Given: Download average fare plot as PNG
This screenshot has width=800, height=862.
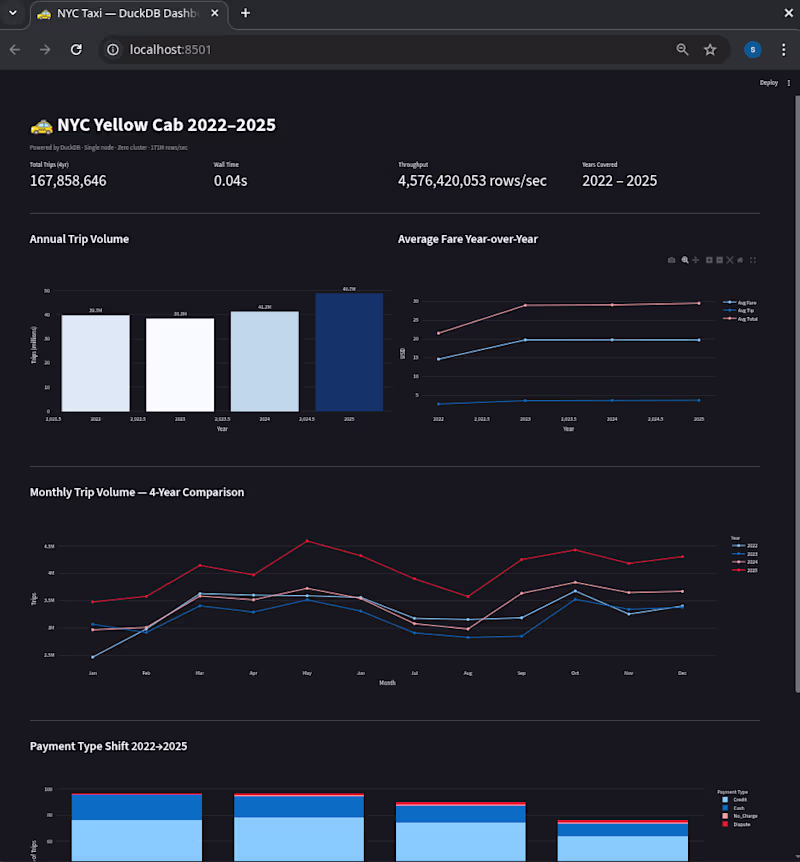Looking at the screenshot, I should 671,260.
